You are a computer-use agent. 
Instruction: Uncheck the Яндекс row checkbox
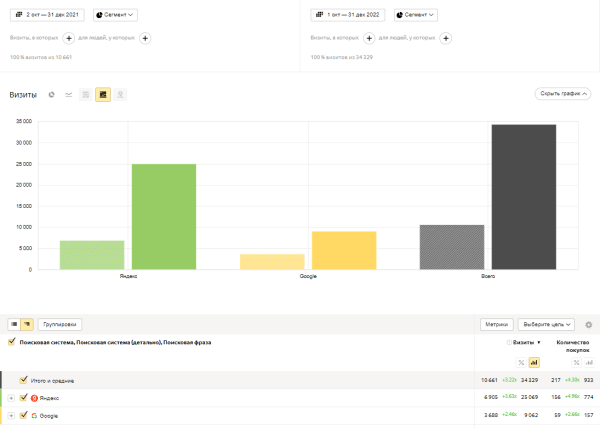(23, 398)
